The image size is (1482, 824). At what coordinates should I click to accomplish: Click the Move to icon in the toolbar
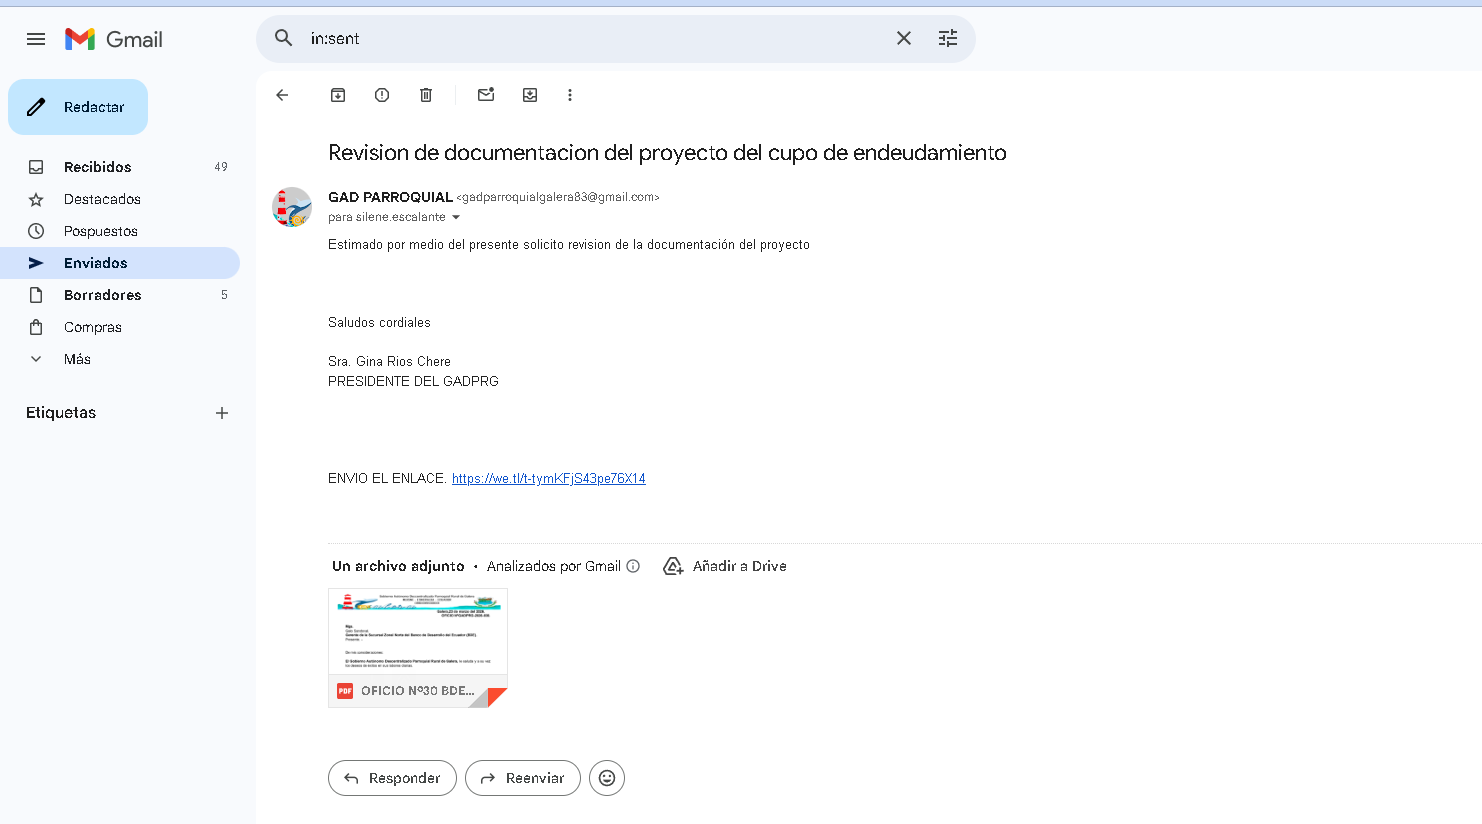point(530,95)
